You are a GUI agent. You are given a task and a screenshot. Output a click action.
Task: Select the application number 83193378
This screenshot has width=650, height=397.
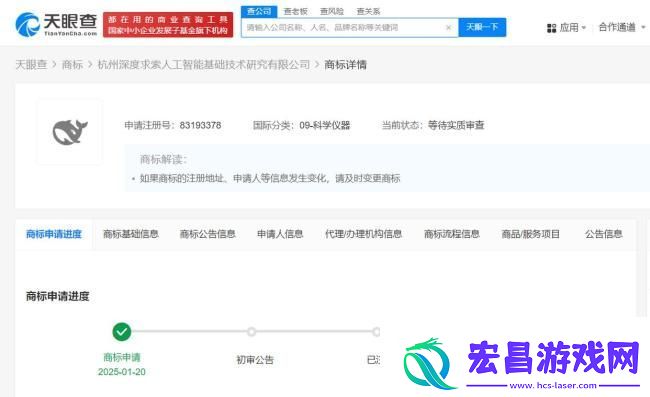(200, 125)
